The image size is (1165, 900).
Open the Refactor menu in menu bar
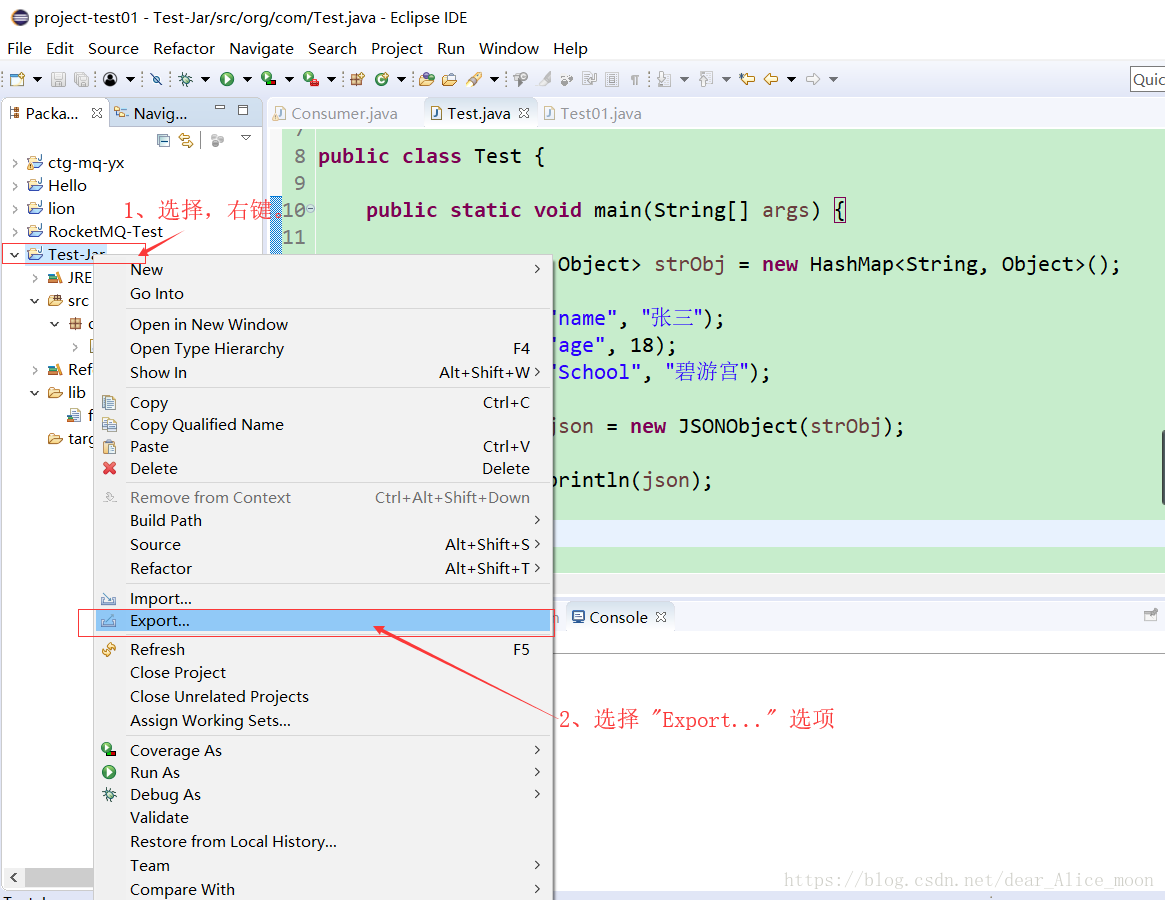click(184, 48)
